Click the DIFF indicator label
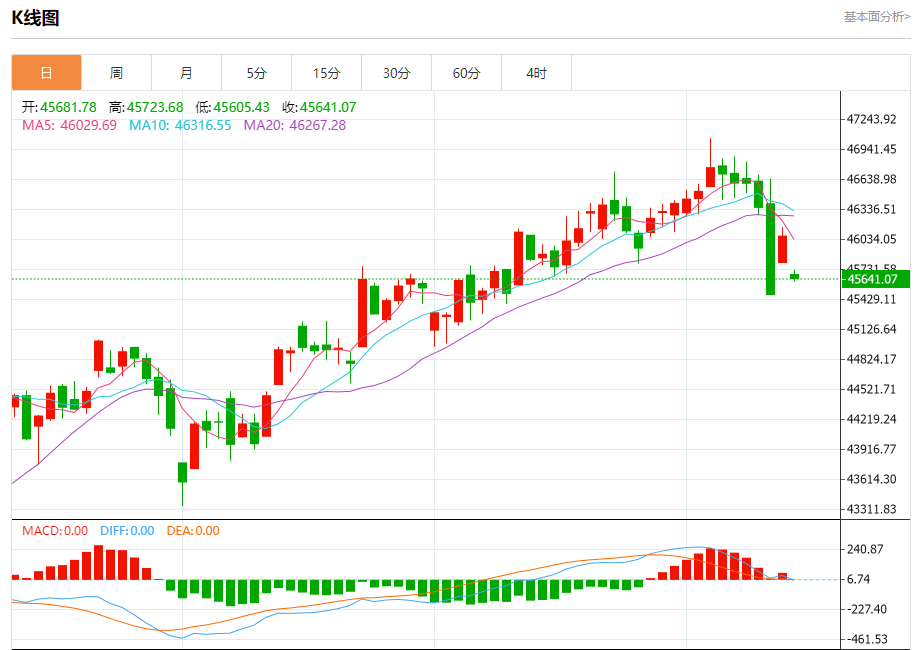This screenshot has height=650, width=919. (125, 531)
